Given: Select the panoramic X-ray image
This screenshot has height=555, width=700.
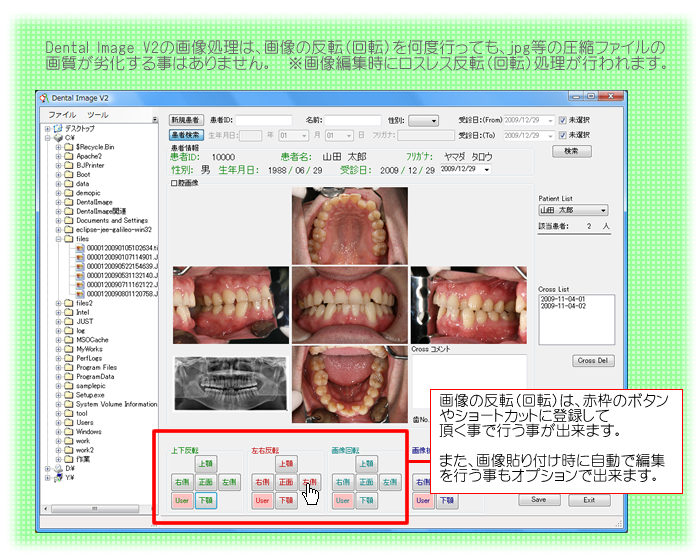Looking at the screenshot, I should click(x=230, y=383).
